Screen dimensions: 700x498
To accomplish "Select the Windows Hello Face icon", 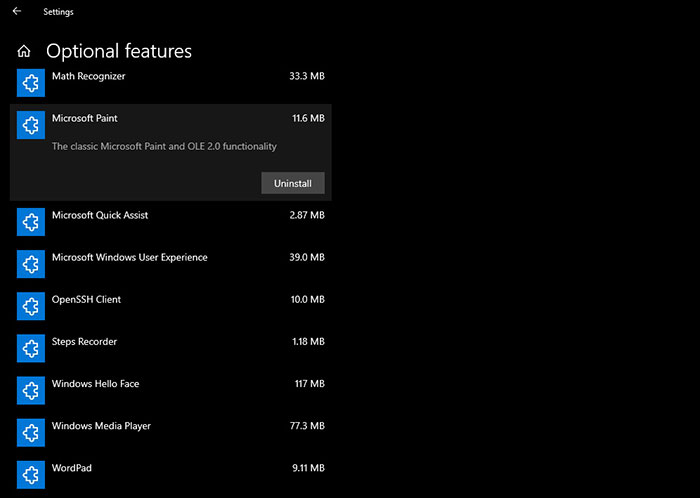I will 31,390.
